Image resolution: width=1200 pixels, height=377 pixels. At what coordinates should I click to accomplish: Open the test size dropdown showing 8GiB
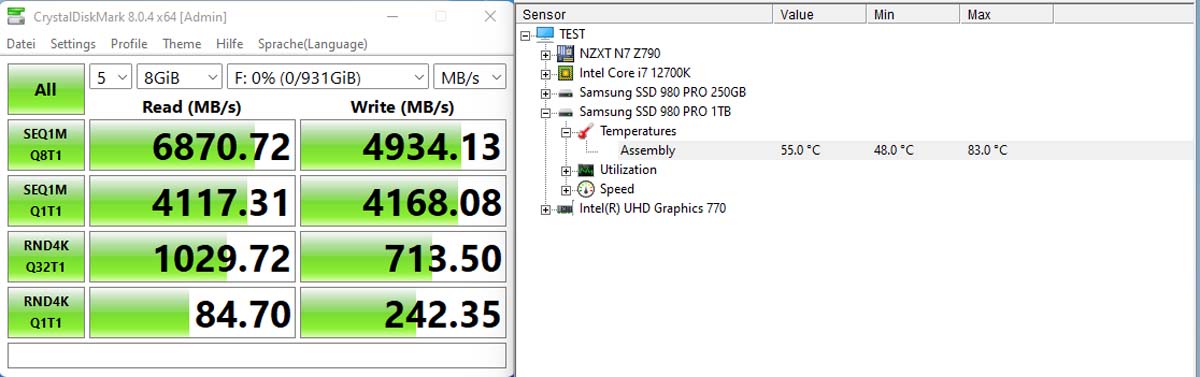click(180, 78)
